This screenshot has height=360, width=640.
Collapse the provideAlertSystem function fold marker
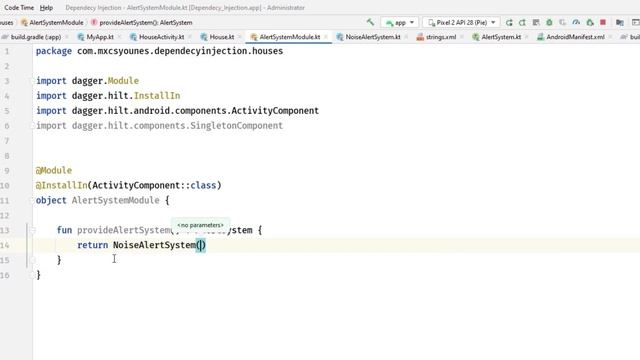(x=33, y=230)
